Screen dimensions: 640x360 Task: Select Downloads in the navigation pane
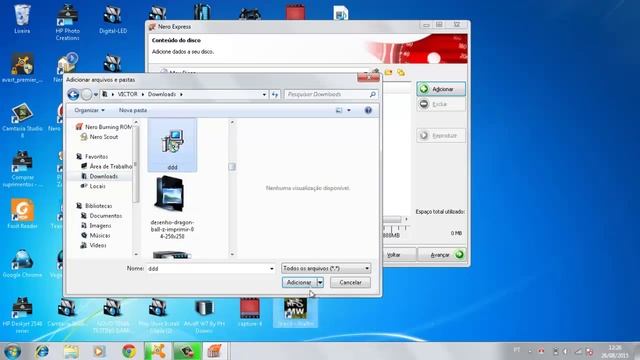(100, 176)
